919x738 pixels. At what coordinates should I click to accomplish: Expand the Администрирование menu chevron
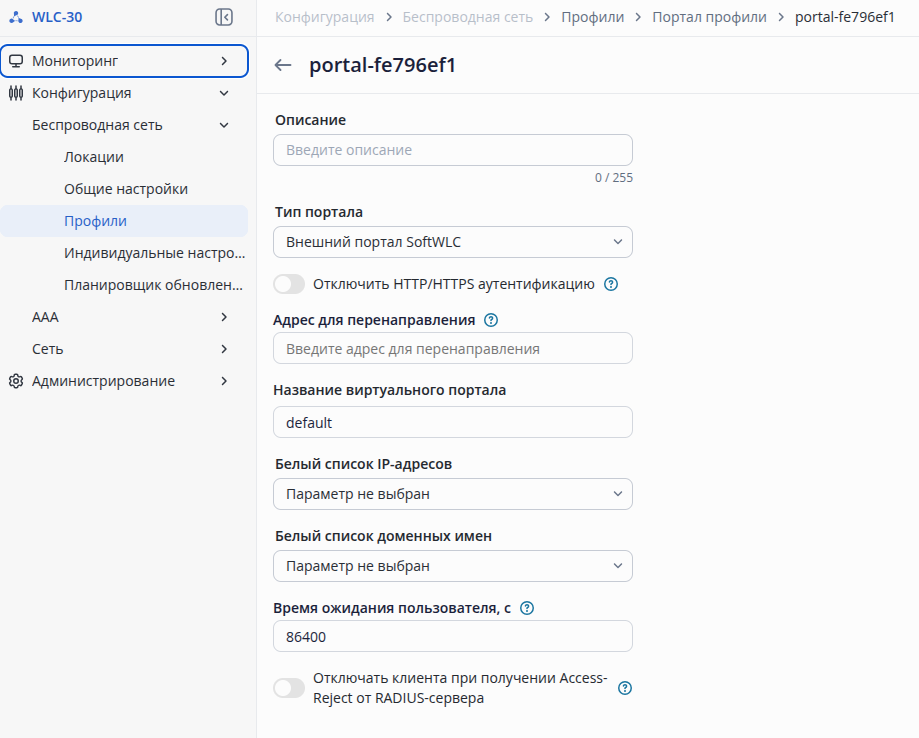(x=224, y=381)
